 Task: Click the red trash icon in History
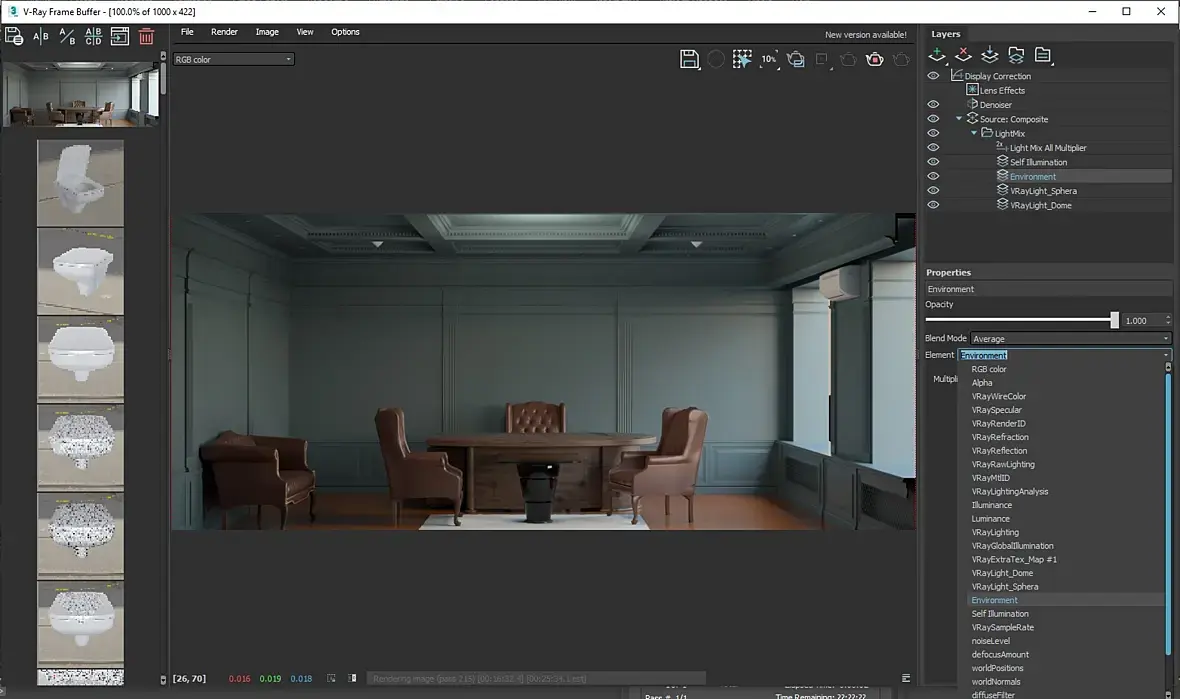pyautogui.click(x=146, y=37)
